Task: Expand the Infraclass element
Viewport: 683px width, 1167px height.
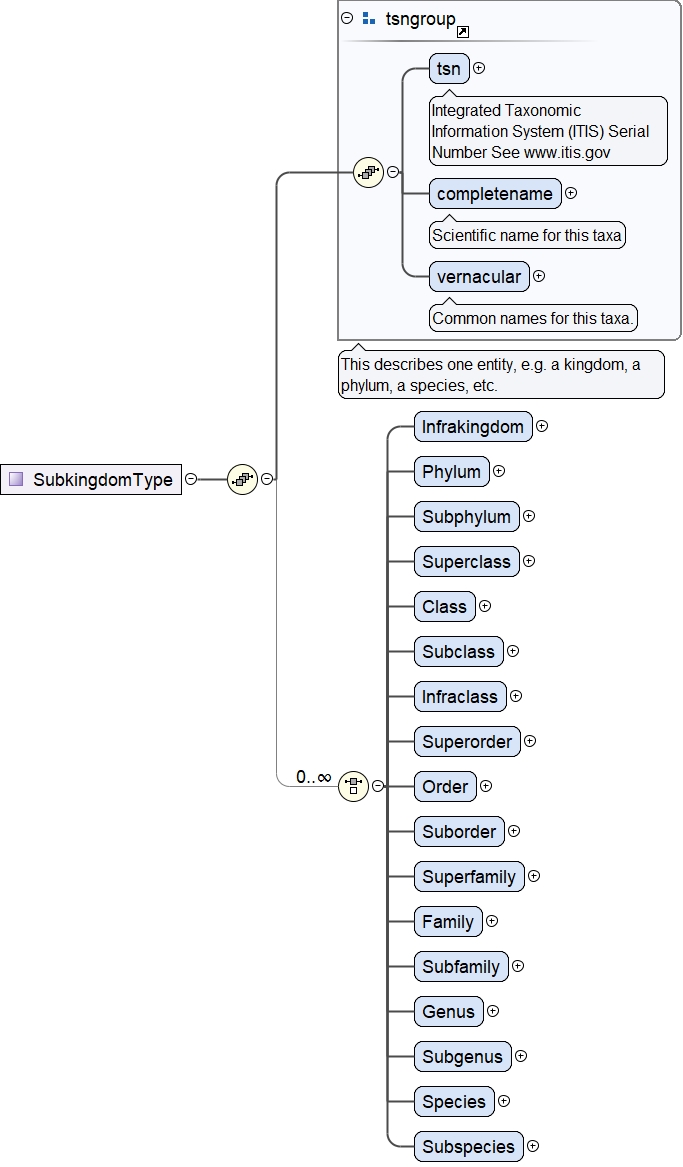Action: 516,697
